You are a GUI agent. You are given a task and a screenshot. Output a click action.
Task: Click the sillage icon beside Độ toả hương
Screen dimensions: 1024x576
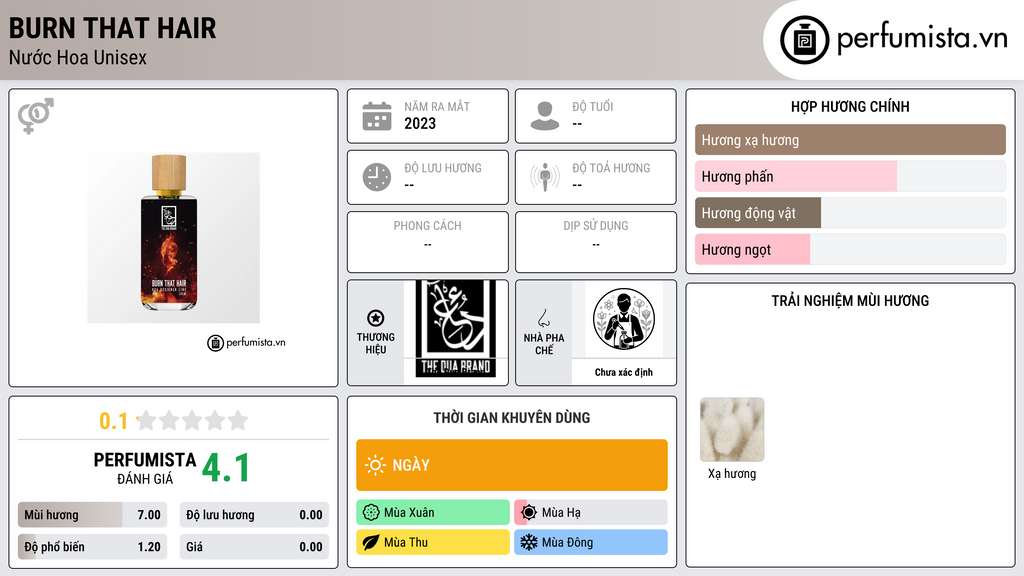click(545, 177)
